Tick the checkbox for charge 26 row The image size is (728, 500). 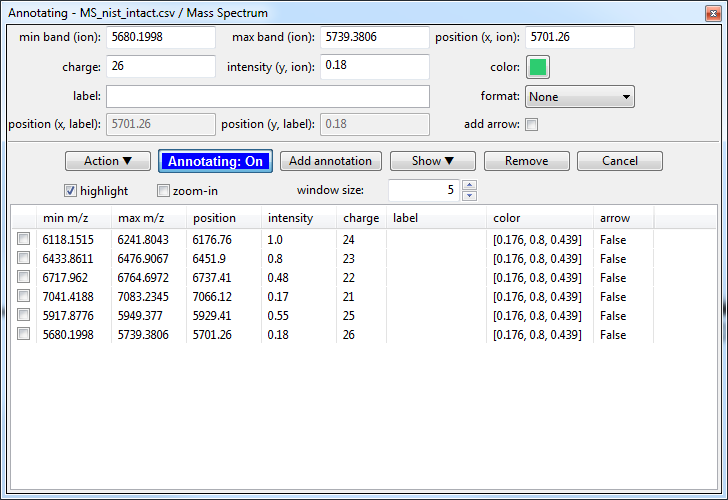click(23, 335)
